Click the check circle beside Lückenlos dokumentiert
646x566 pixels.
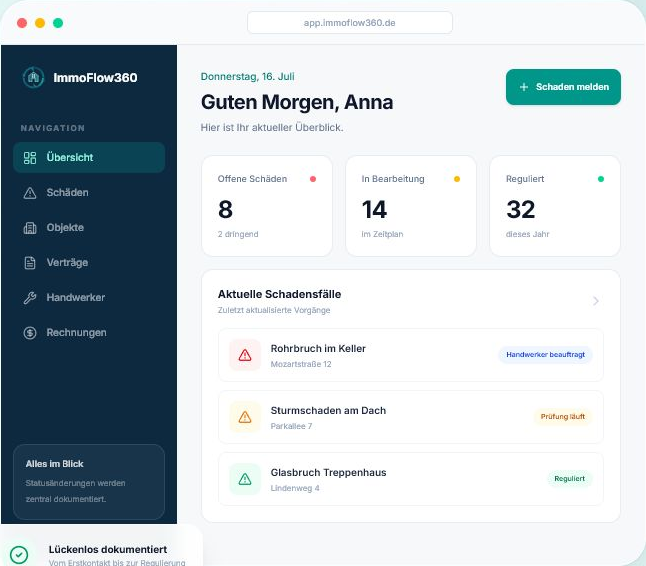point(19,554)
